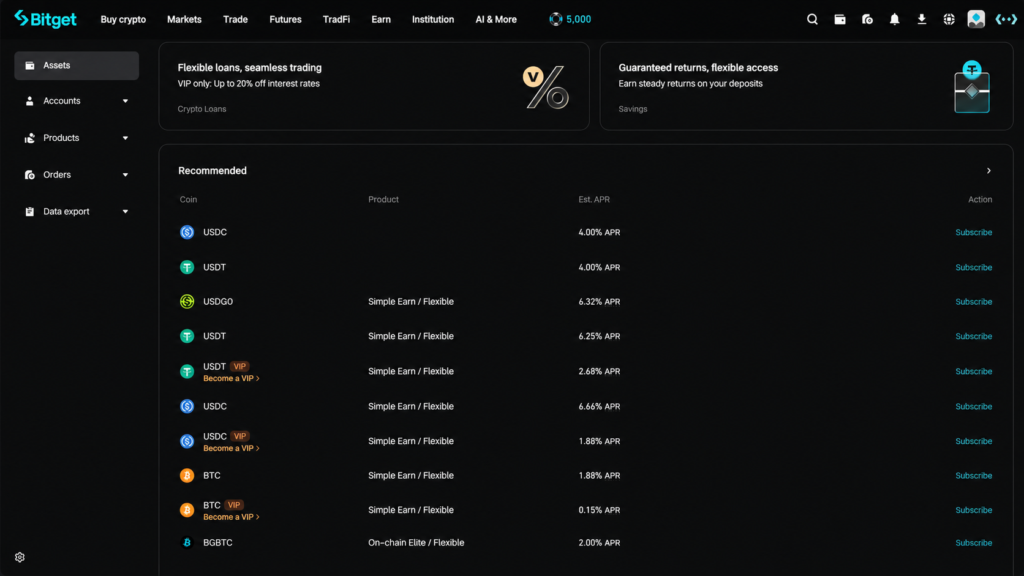The height and width of the screenshot is (576, 1024).
Task: Open the settings gear at bottom left
Action: click(20, 557)
